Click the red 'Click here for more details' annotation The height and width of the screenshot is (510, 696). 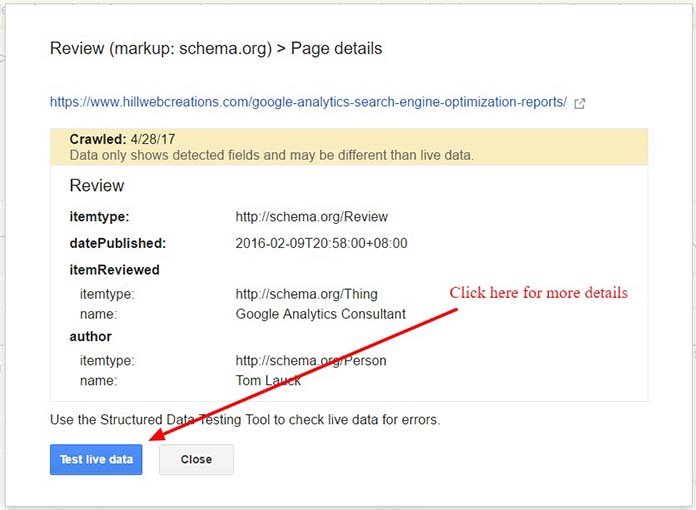pyautogui.click(x=538, y=293)
